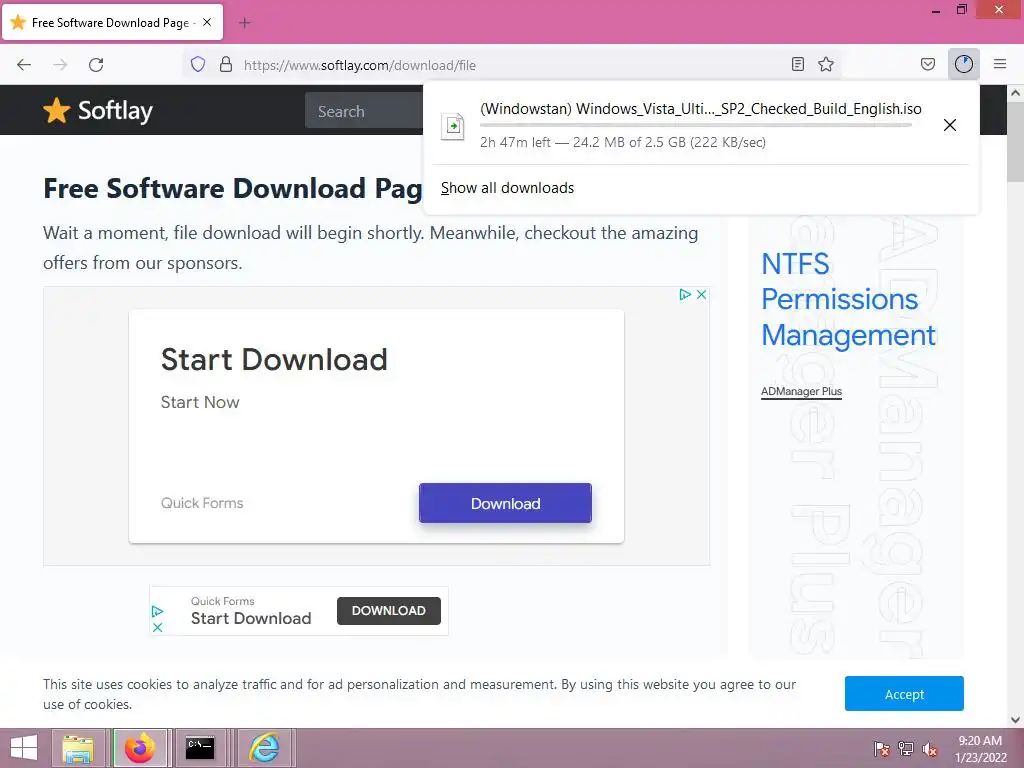Click the network tray icon
This screenshot has width=1024, height=768.
pyautogui.click(x=906, y=748)
